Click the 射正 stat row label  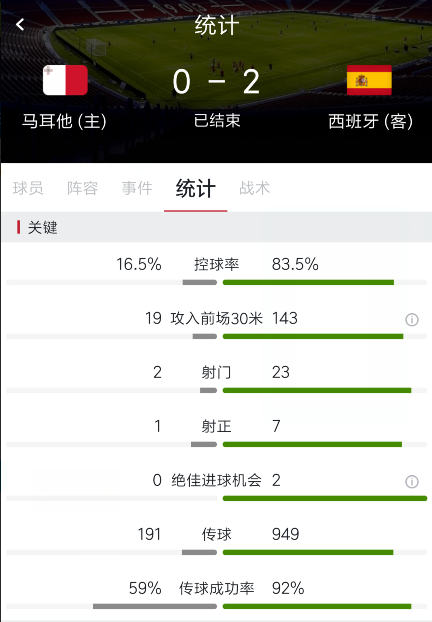pyautogui.click(x=216, y=426)
